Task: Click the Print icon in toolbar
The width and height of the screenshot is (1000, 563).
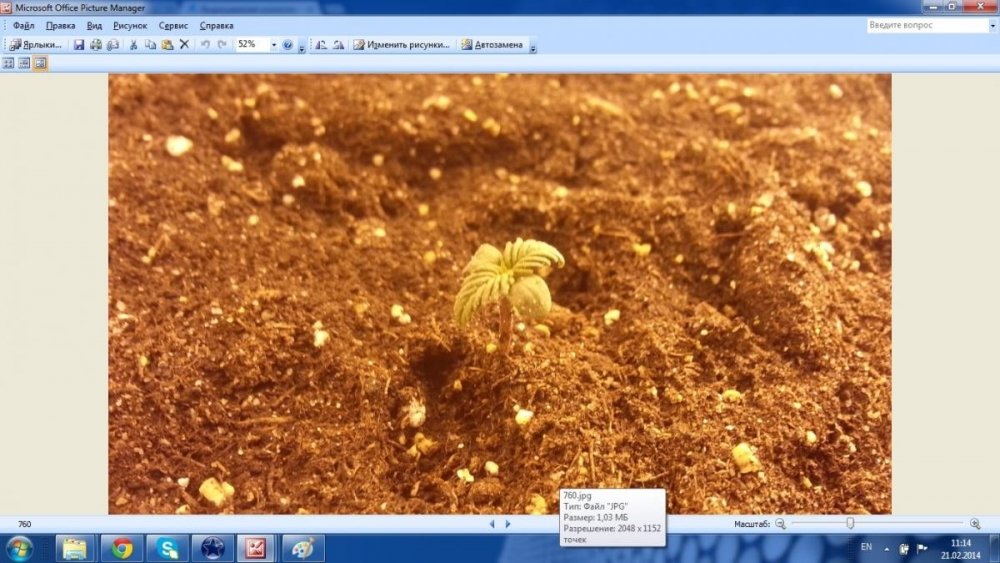Action: click(96, 45)
